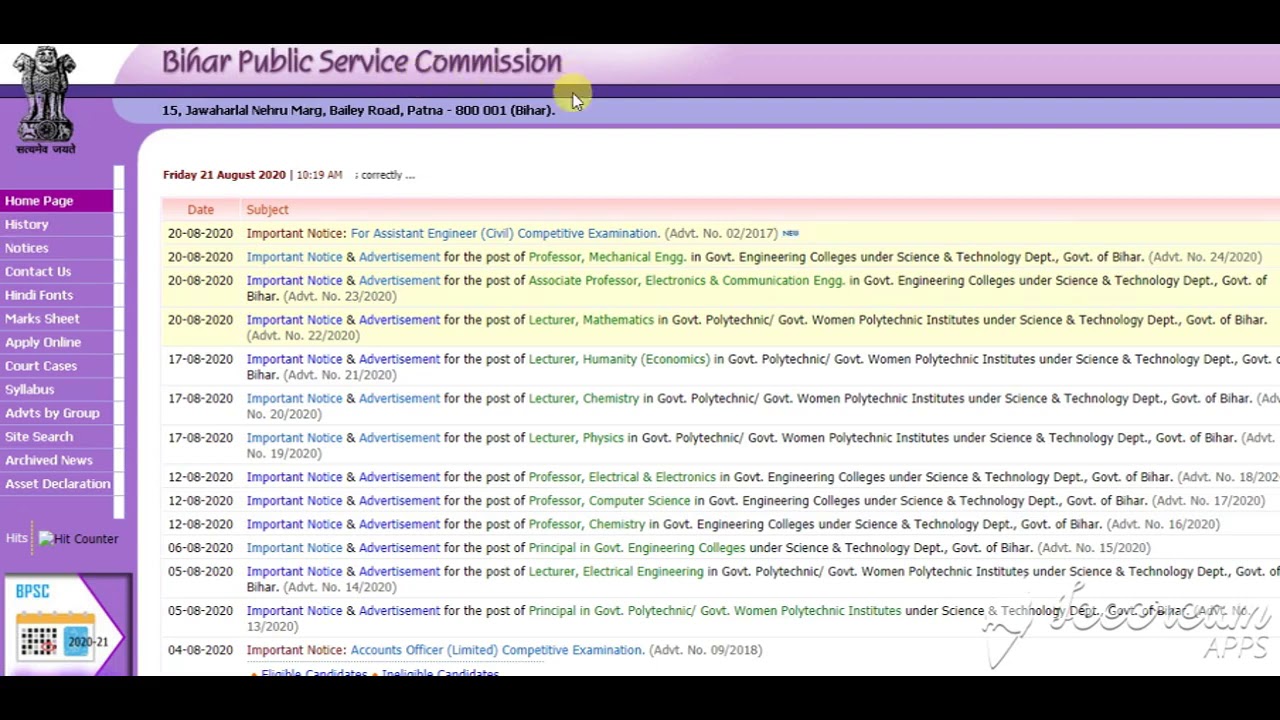
Task: Open Asset Declaration in sidebar
Action: tap(58, 484)
